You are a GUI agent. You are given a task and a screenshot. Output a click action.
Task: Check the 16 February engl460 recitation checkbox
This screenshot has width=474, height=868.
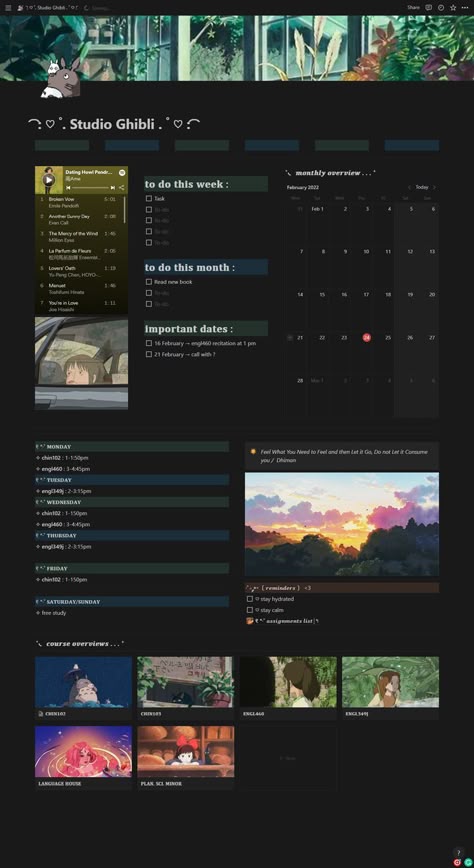point(148,343)
